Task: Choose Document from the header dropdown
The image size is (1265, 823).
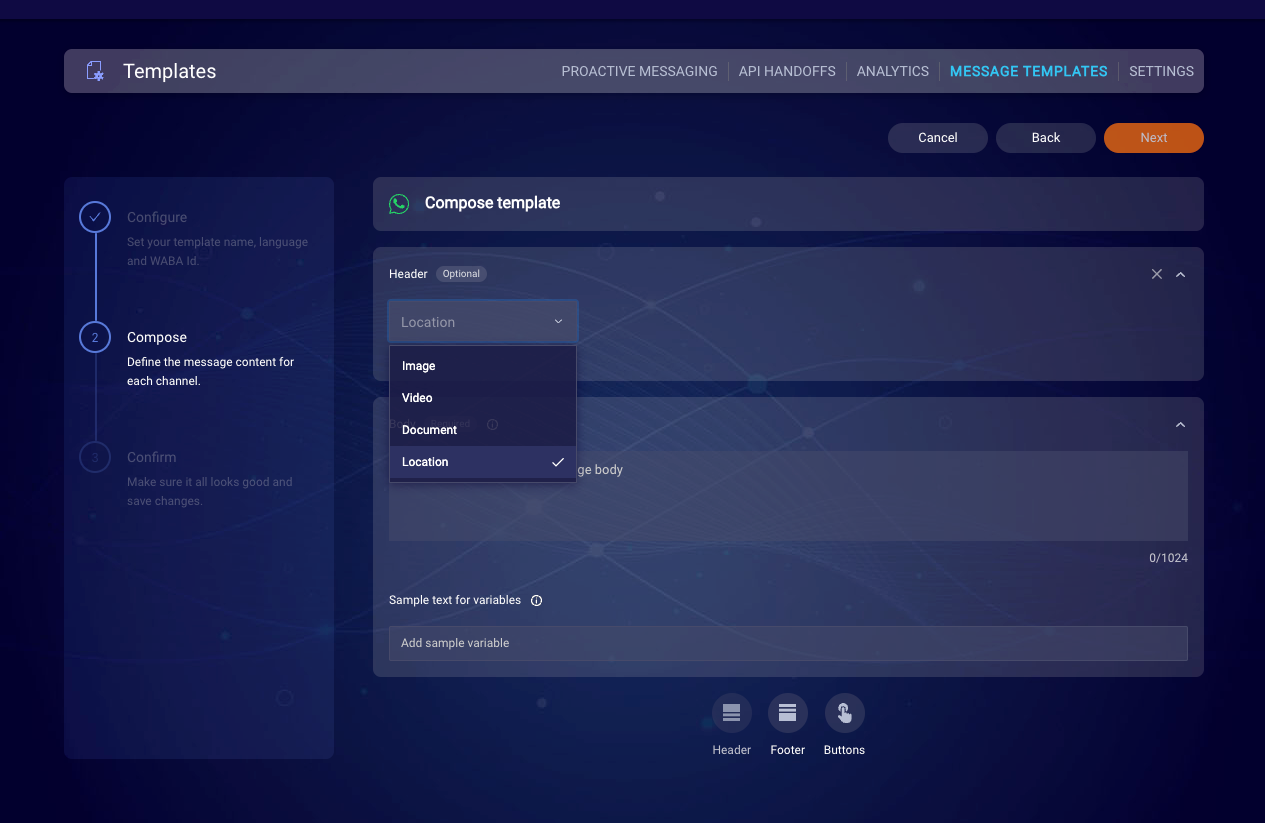Action: pos(483,430)
